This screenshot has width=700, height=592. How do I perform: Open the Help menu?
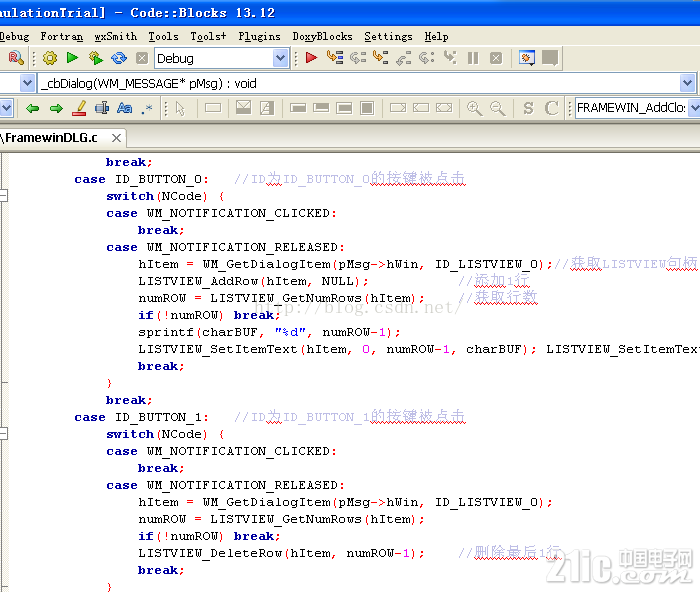tap(436, 37)
